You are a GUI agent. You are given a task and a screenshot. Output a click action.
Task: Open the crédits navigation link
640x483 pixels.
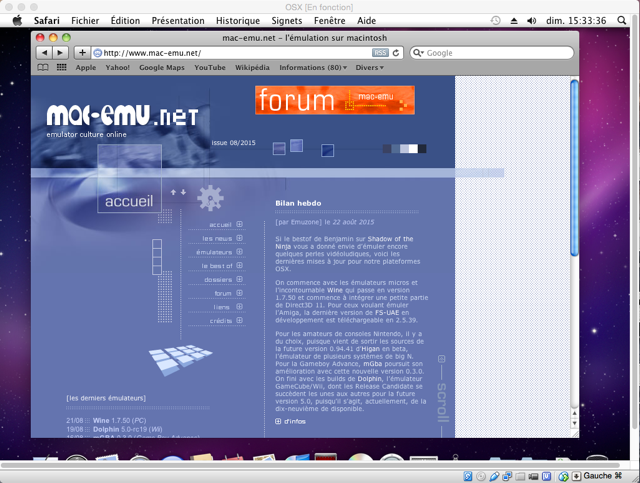[221, 321]
